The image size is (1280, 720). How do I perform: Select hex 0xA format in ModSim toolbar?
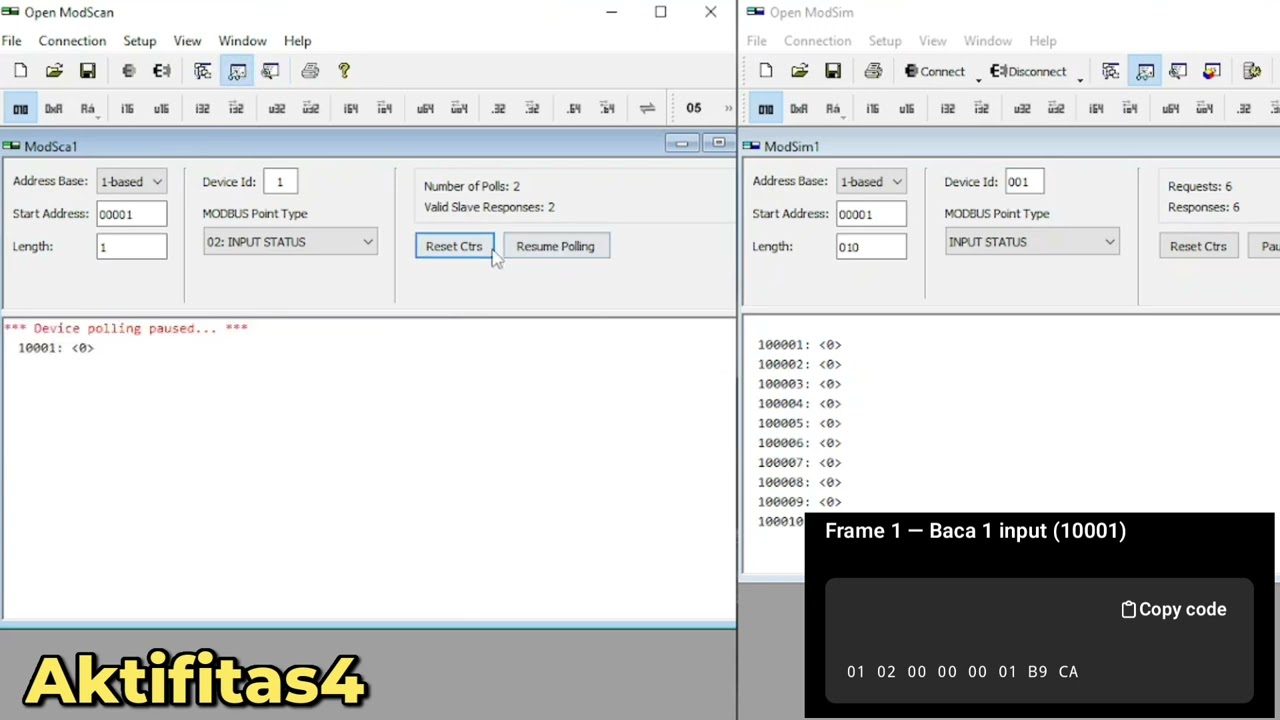pos(799,108)
